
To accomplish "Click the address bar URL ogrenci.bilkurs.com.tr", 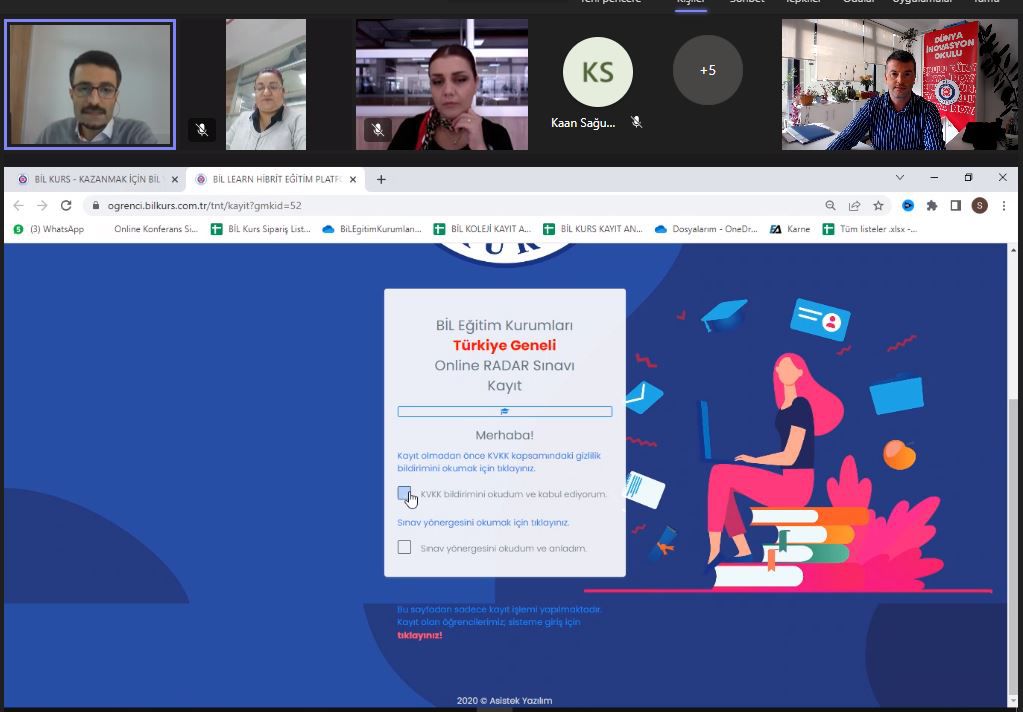I will [204, 206].
